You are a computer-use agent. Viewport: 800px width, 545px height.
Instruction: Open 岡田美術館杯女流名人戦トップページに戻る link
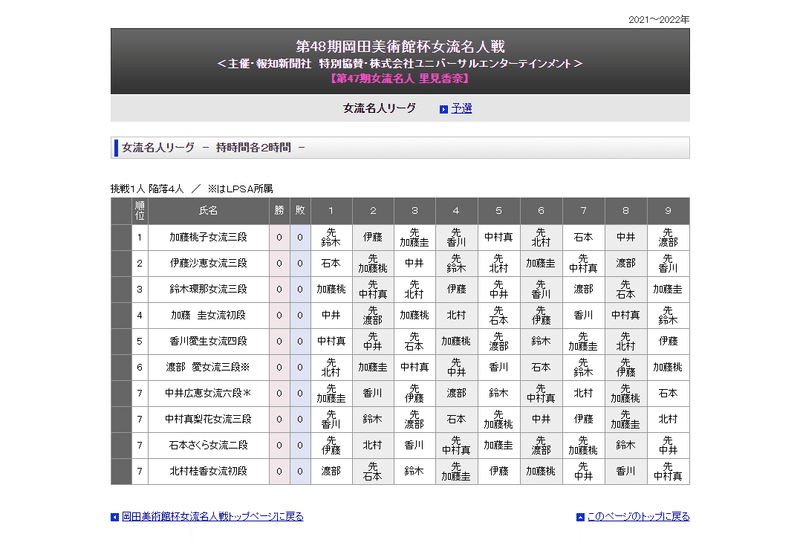point(212,517)
